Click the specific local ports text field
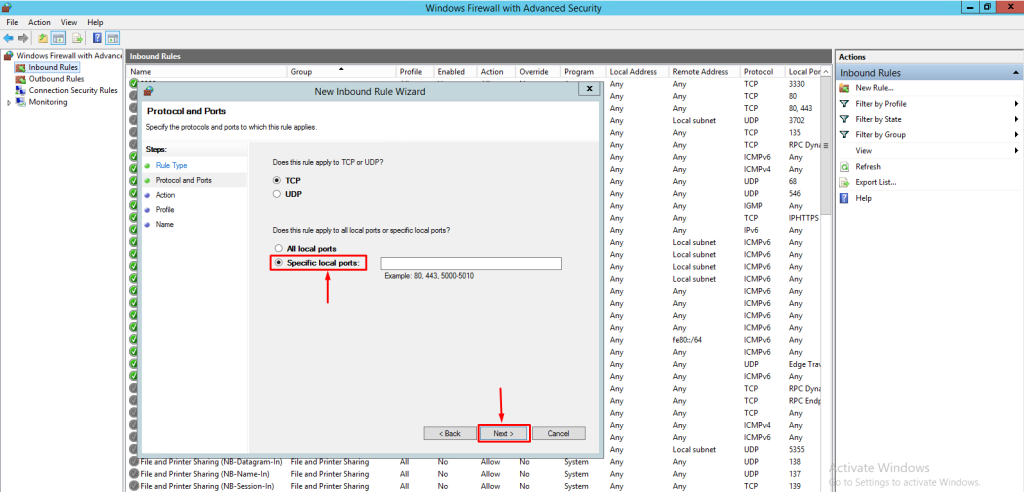Screen dimensions: 1024x492 click(470, 263)
